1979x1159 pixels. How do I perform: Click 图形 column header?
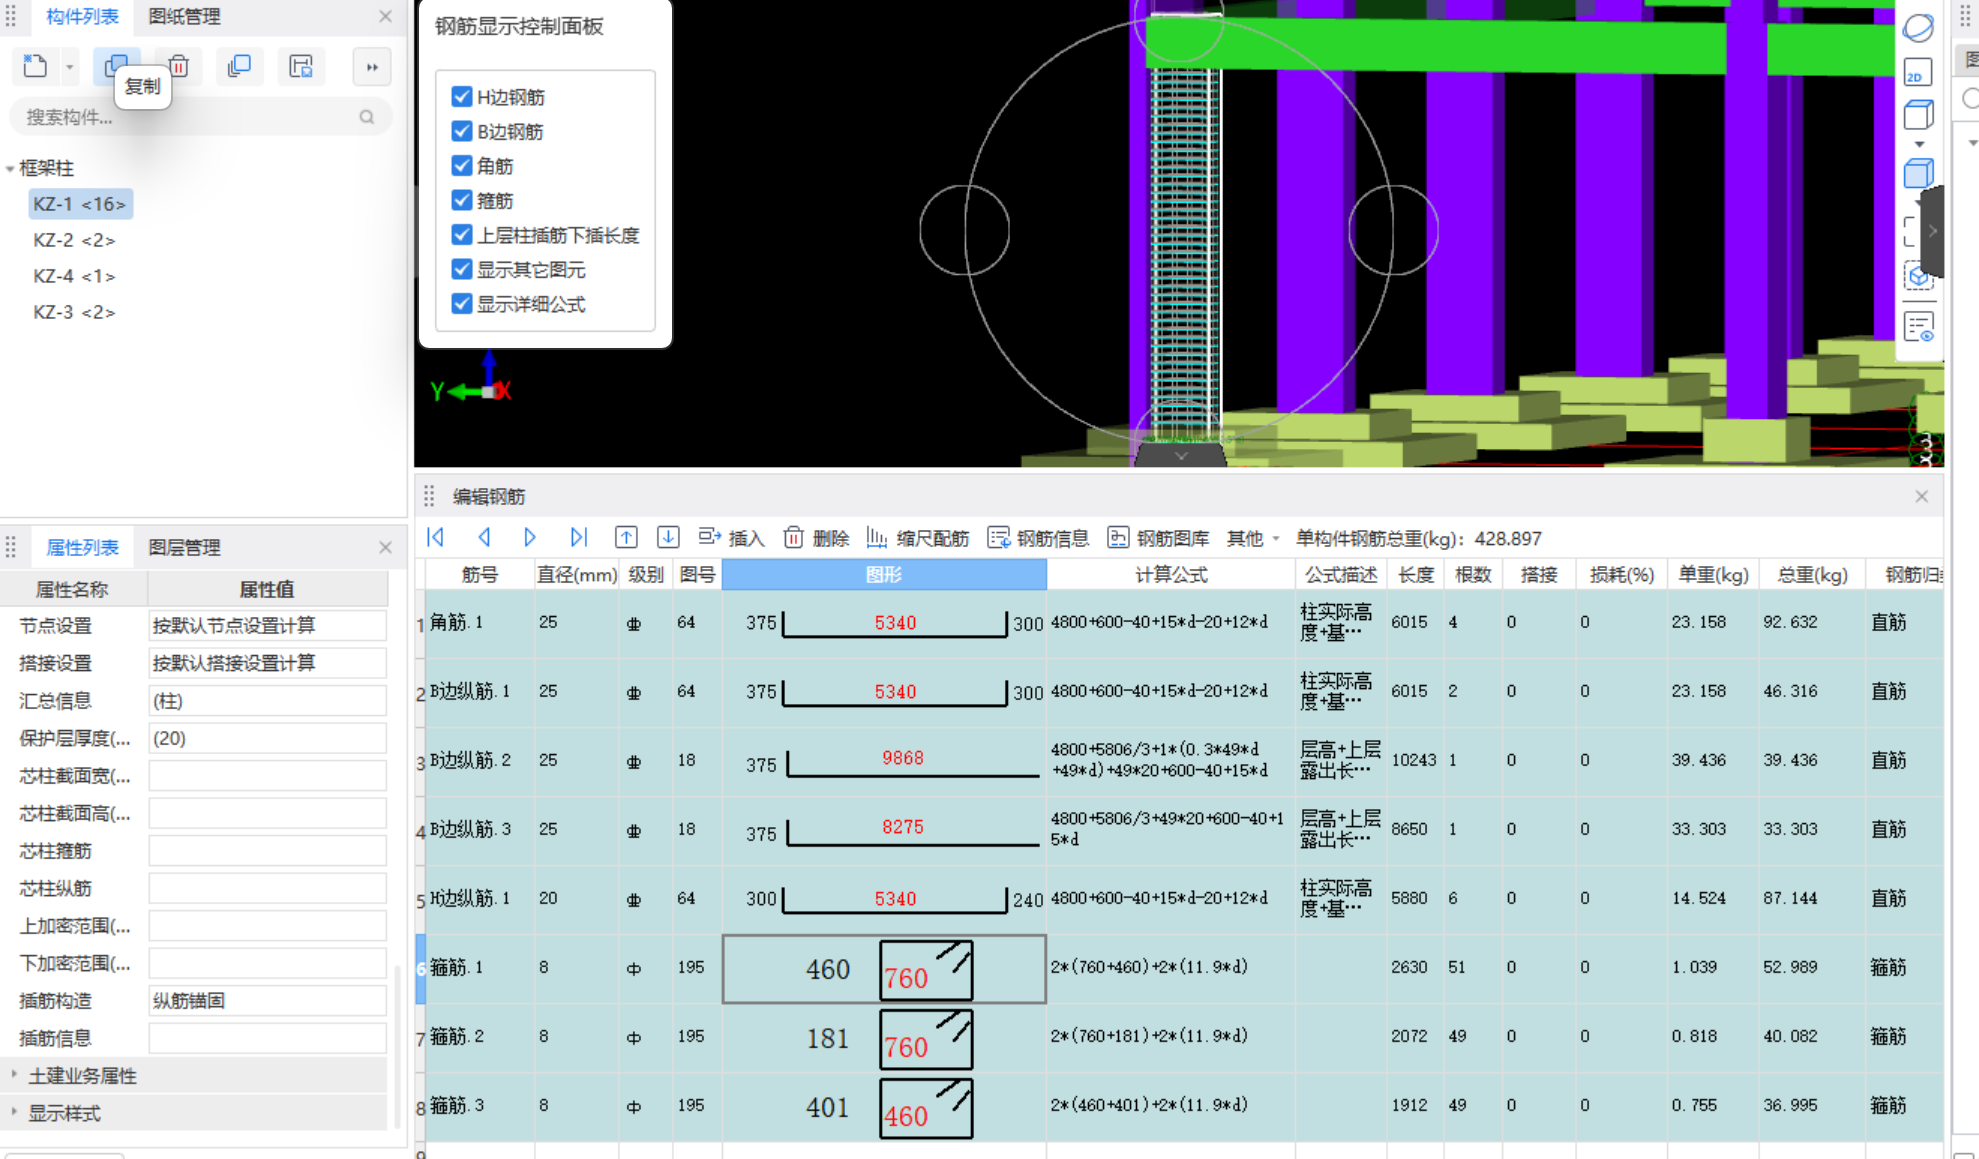pos(884,574)
